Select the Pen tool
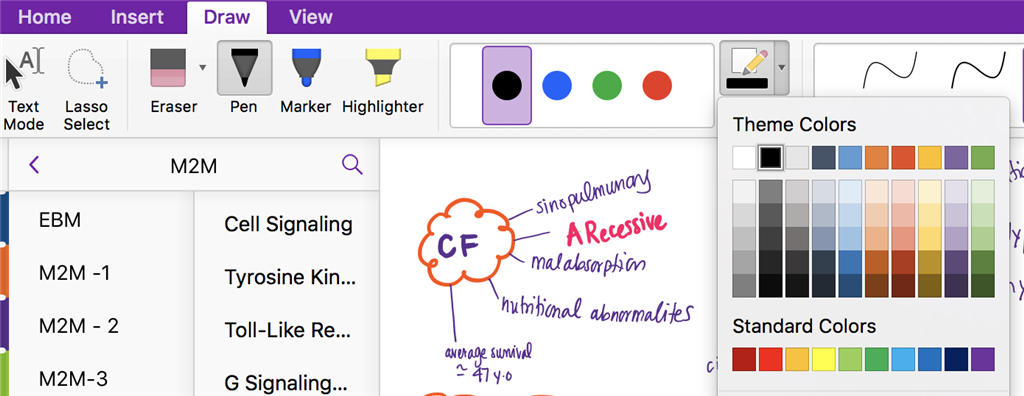The width and height of the screenshot is (1024, 396). click(x=244, y=78)
